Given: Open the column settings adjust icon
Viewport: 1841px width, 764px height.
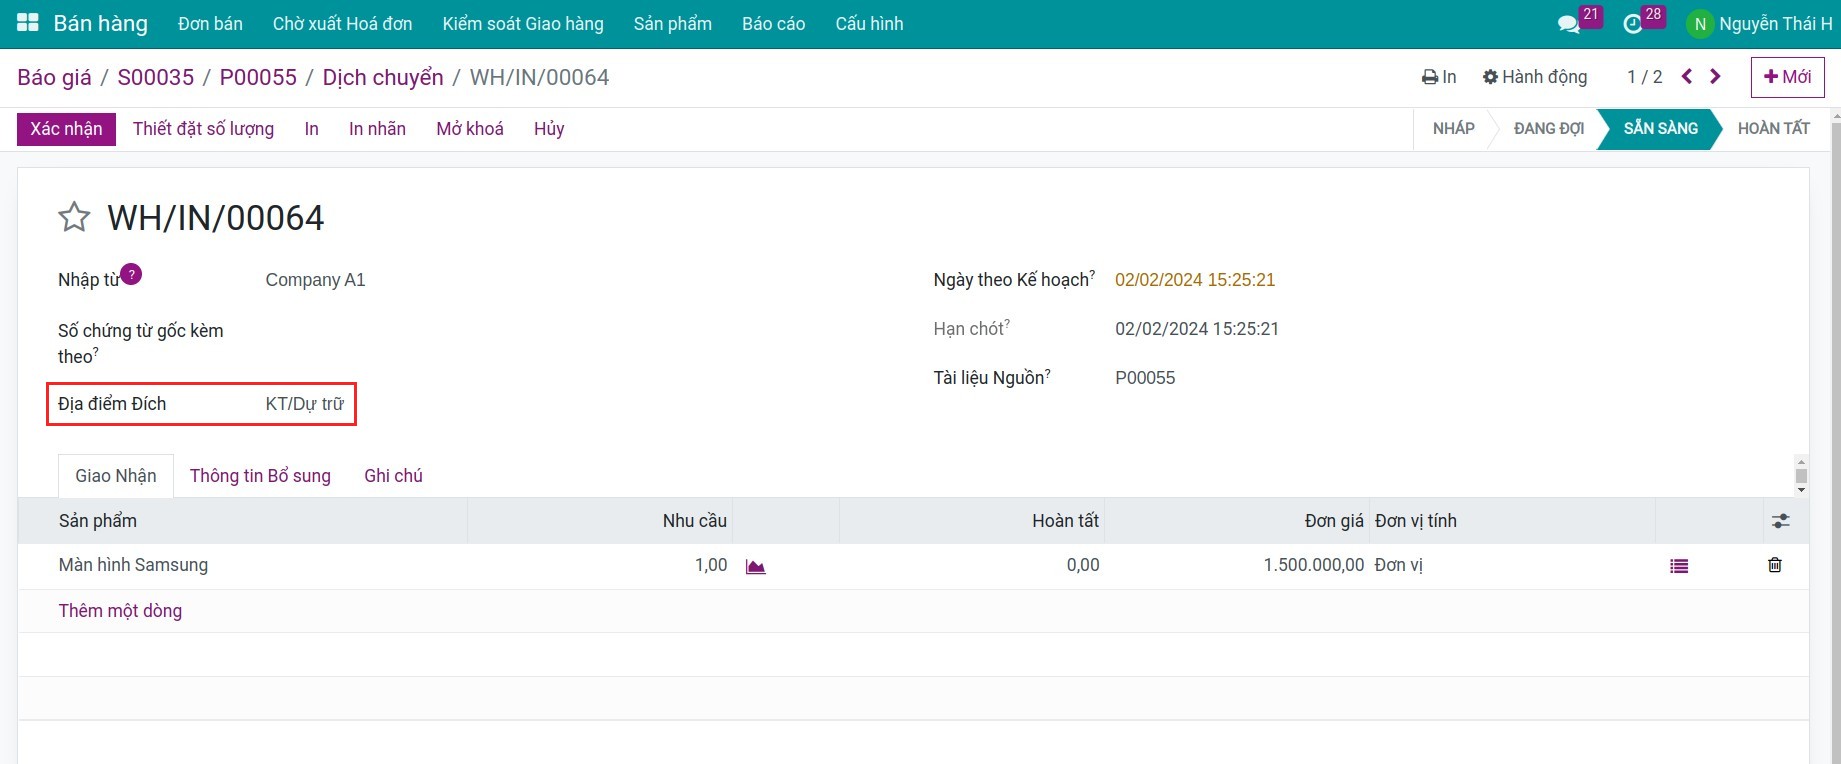Looking at the screenshot, I should click(1780, 521).
